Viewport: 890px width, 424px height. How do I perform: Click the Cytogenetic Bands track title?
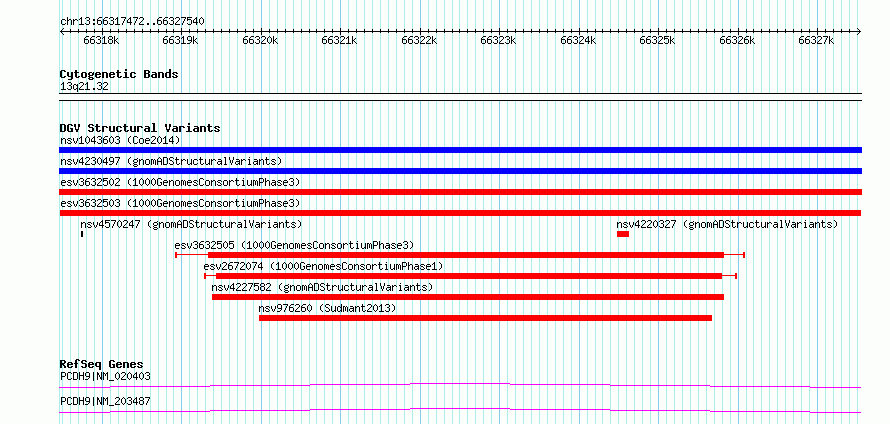[x=119, y=74]
